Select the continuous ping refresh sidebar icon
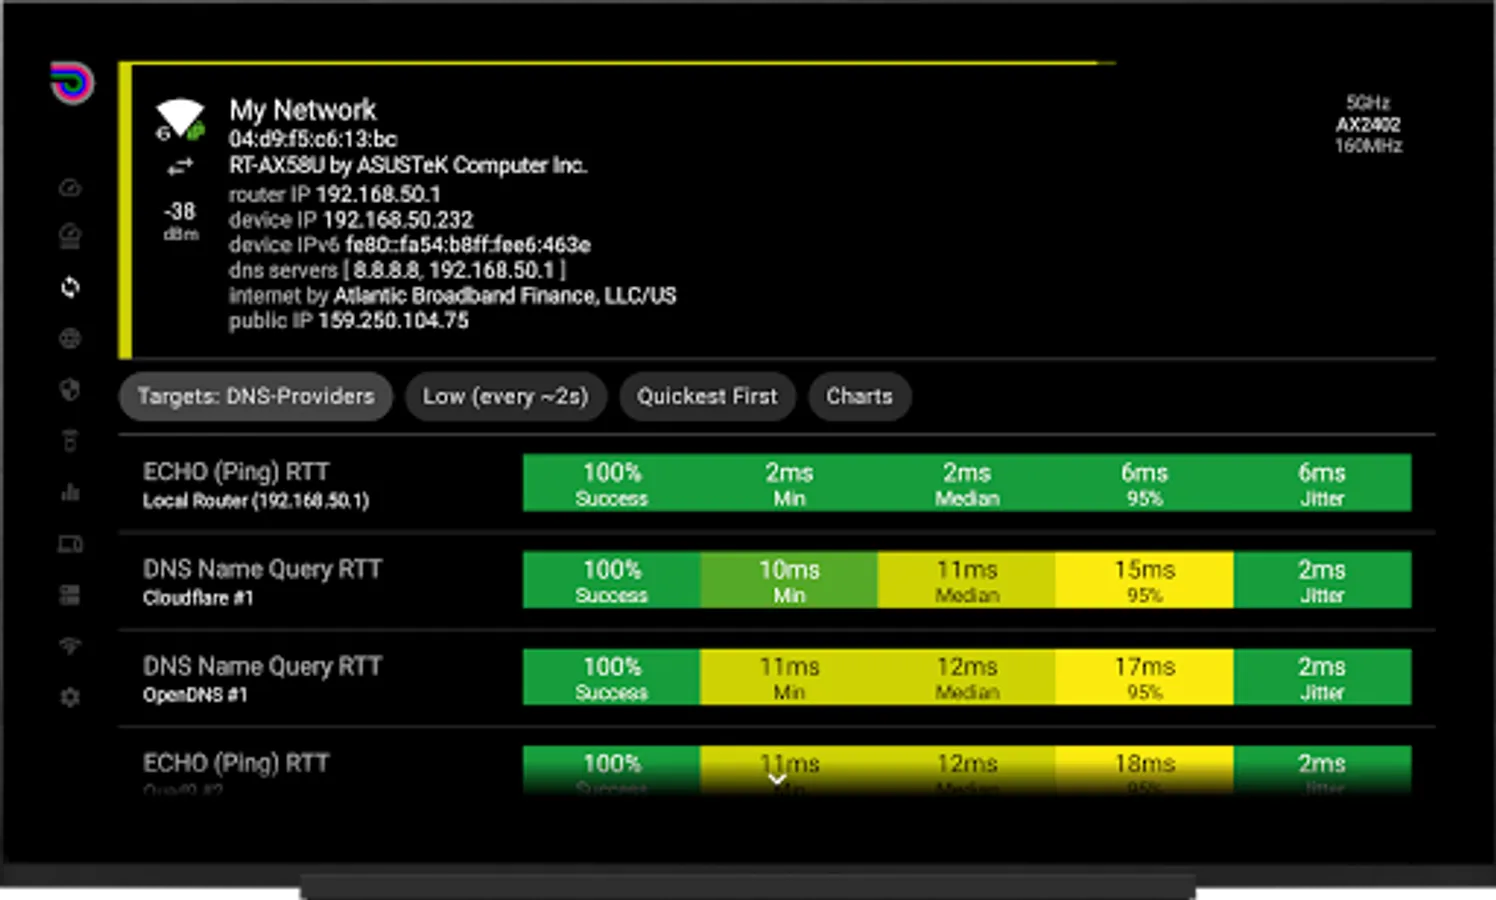Image resolution: width=1496 pixels, height=900 pixels. pyautogui.click(x=70, y=288)
